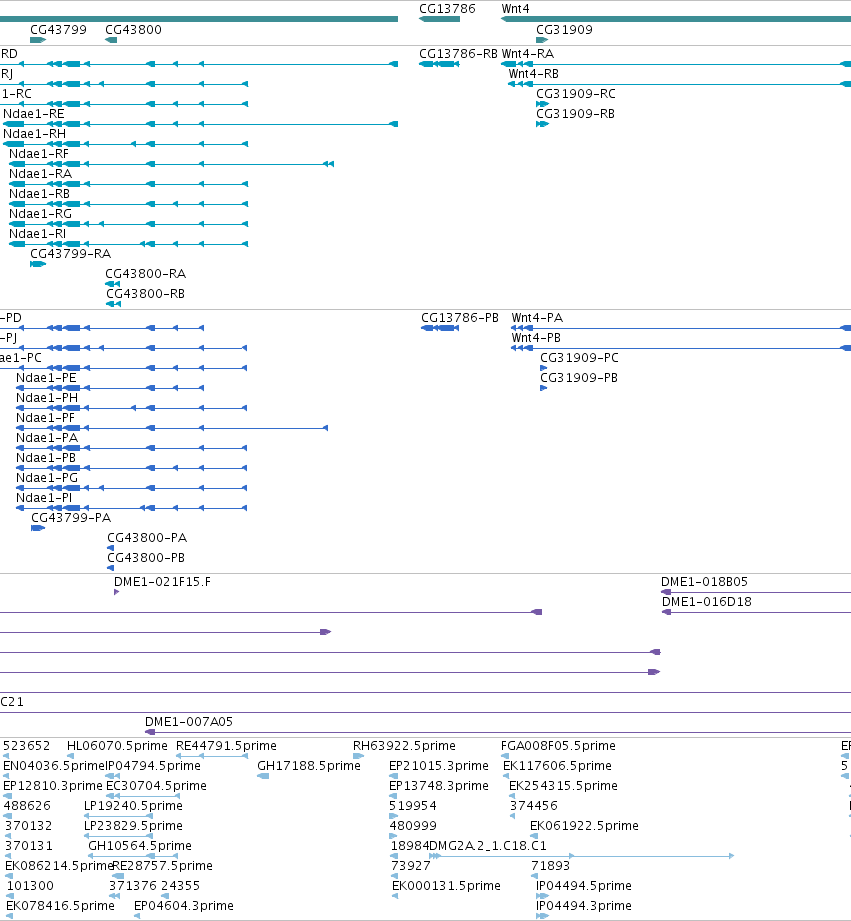The height and width of the screenshot is (921, 851).
Task: Click EST RE44791.5prime
Action: pyautogui.click(x=226, y=745)
